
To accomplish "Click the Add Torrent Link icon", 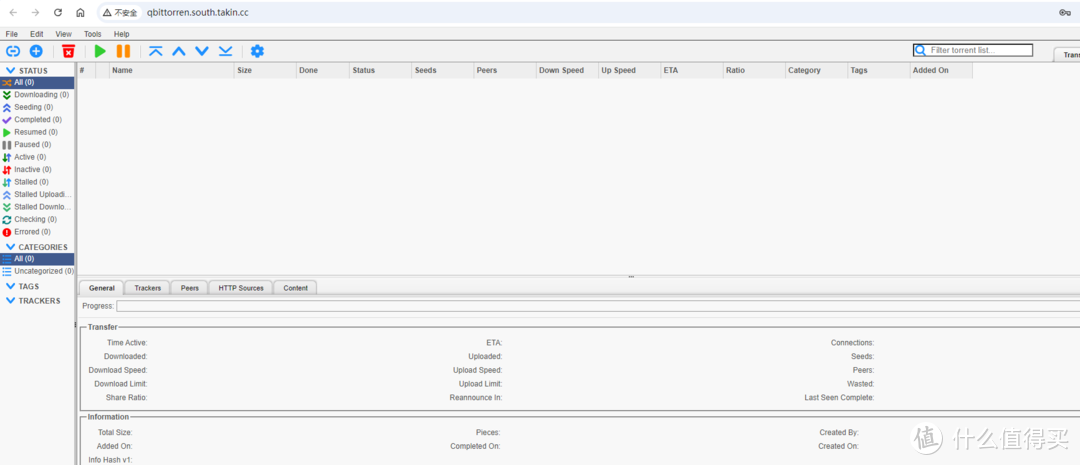I will (x=13, y=51).
